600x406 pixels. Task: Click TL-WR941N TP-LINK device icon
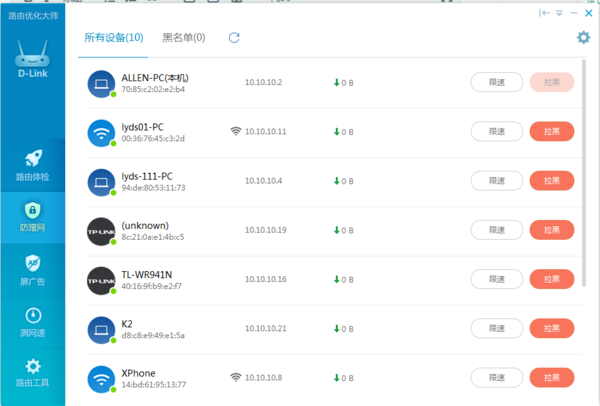101,281
